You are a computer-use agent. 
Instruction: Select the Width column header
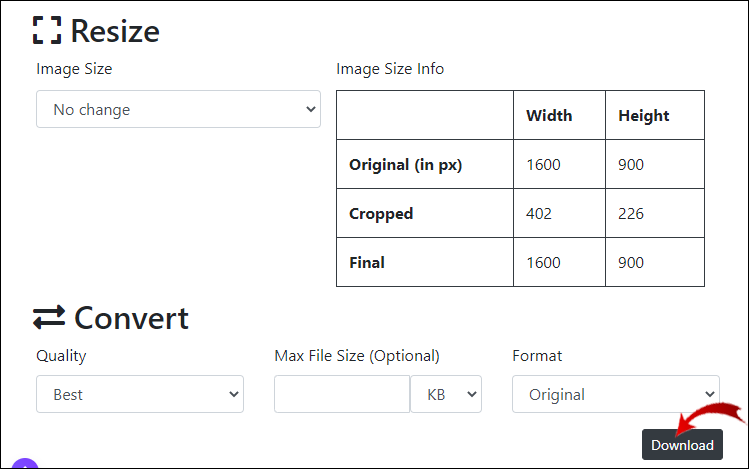[x=549, y=116]
